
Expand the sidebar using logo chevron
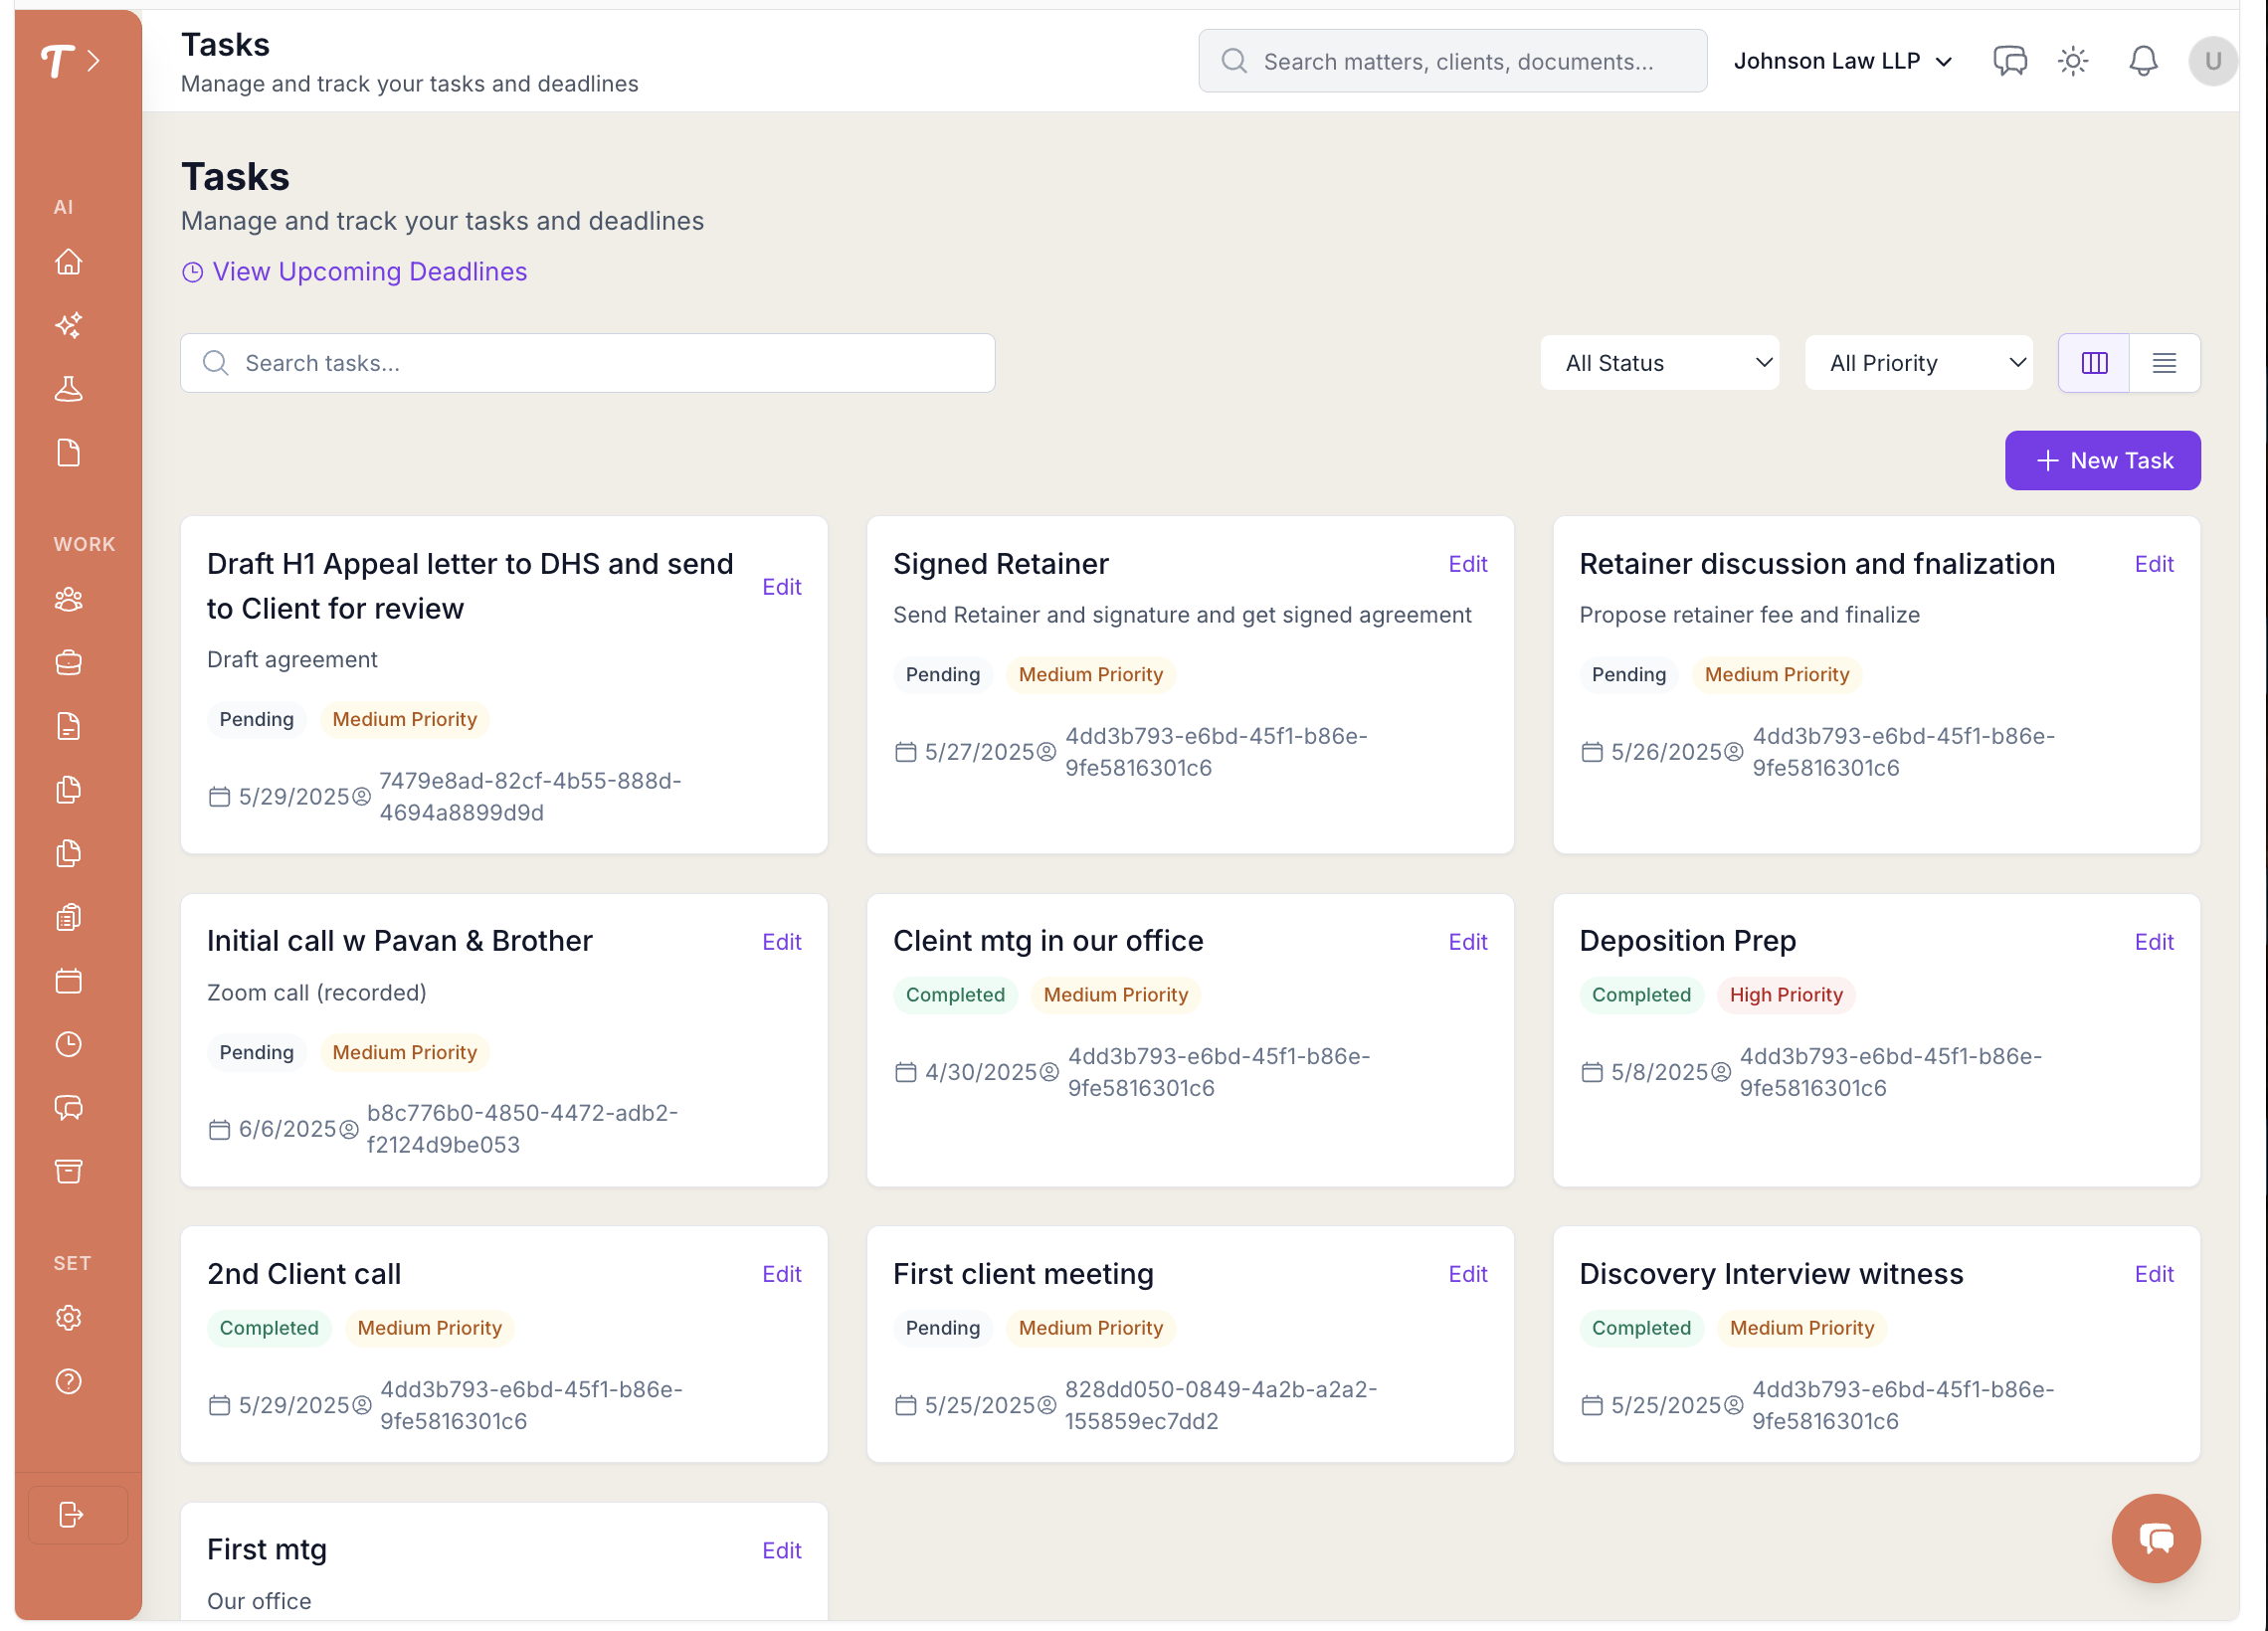pyautogui.click(x=93, y=61)
